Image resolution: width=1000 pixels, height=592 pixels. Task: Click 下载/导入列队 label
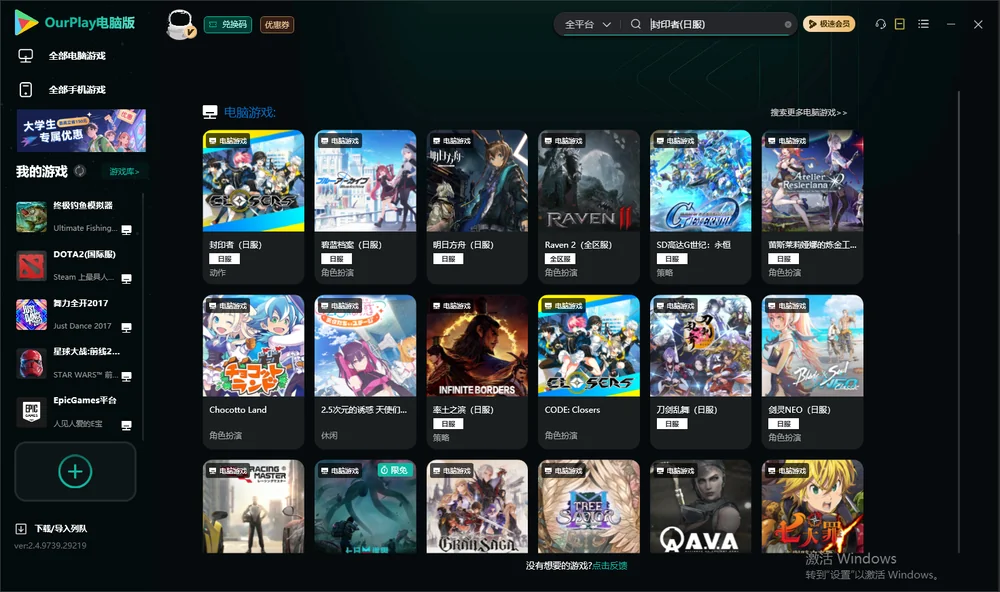click(x=61, y=528)
